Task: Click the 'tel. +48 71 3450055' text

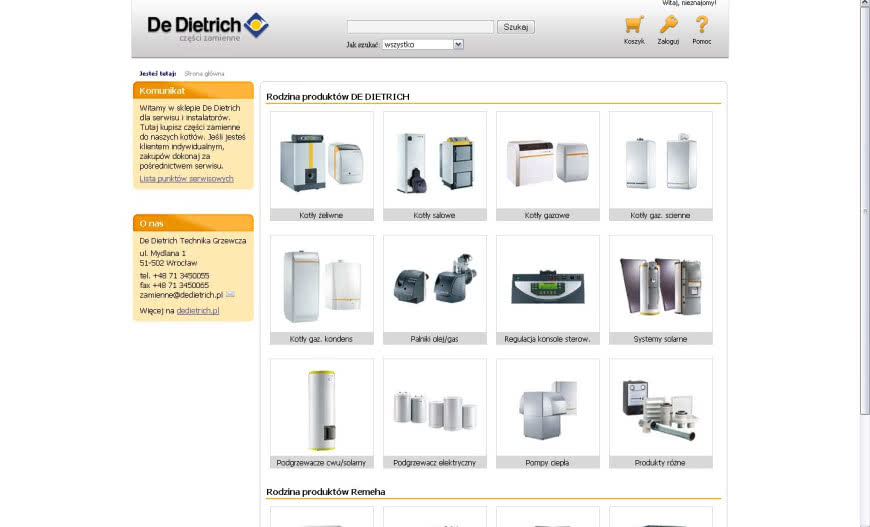Action: click(x=174, y=276)
